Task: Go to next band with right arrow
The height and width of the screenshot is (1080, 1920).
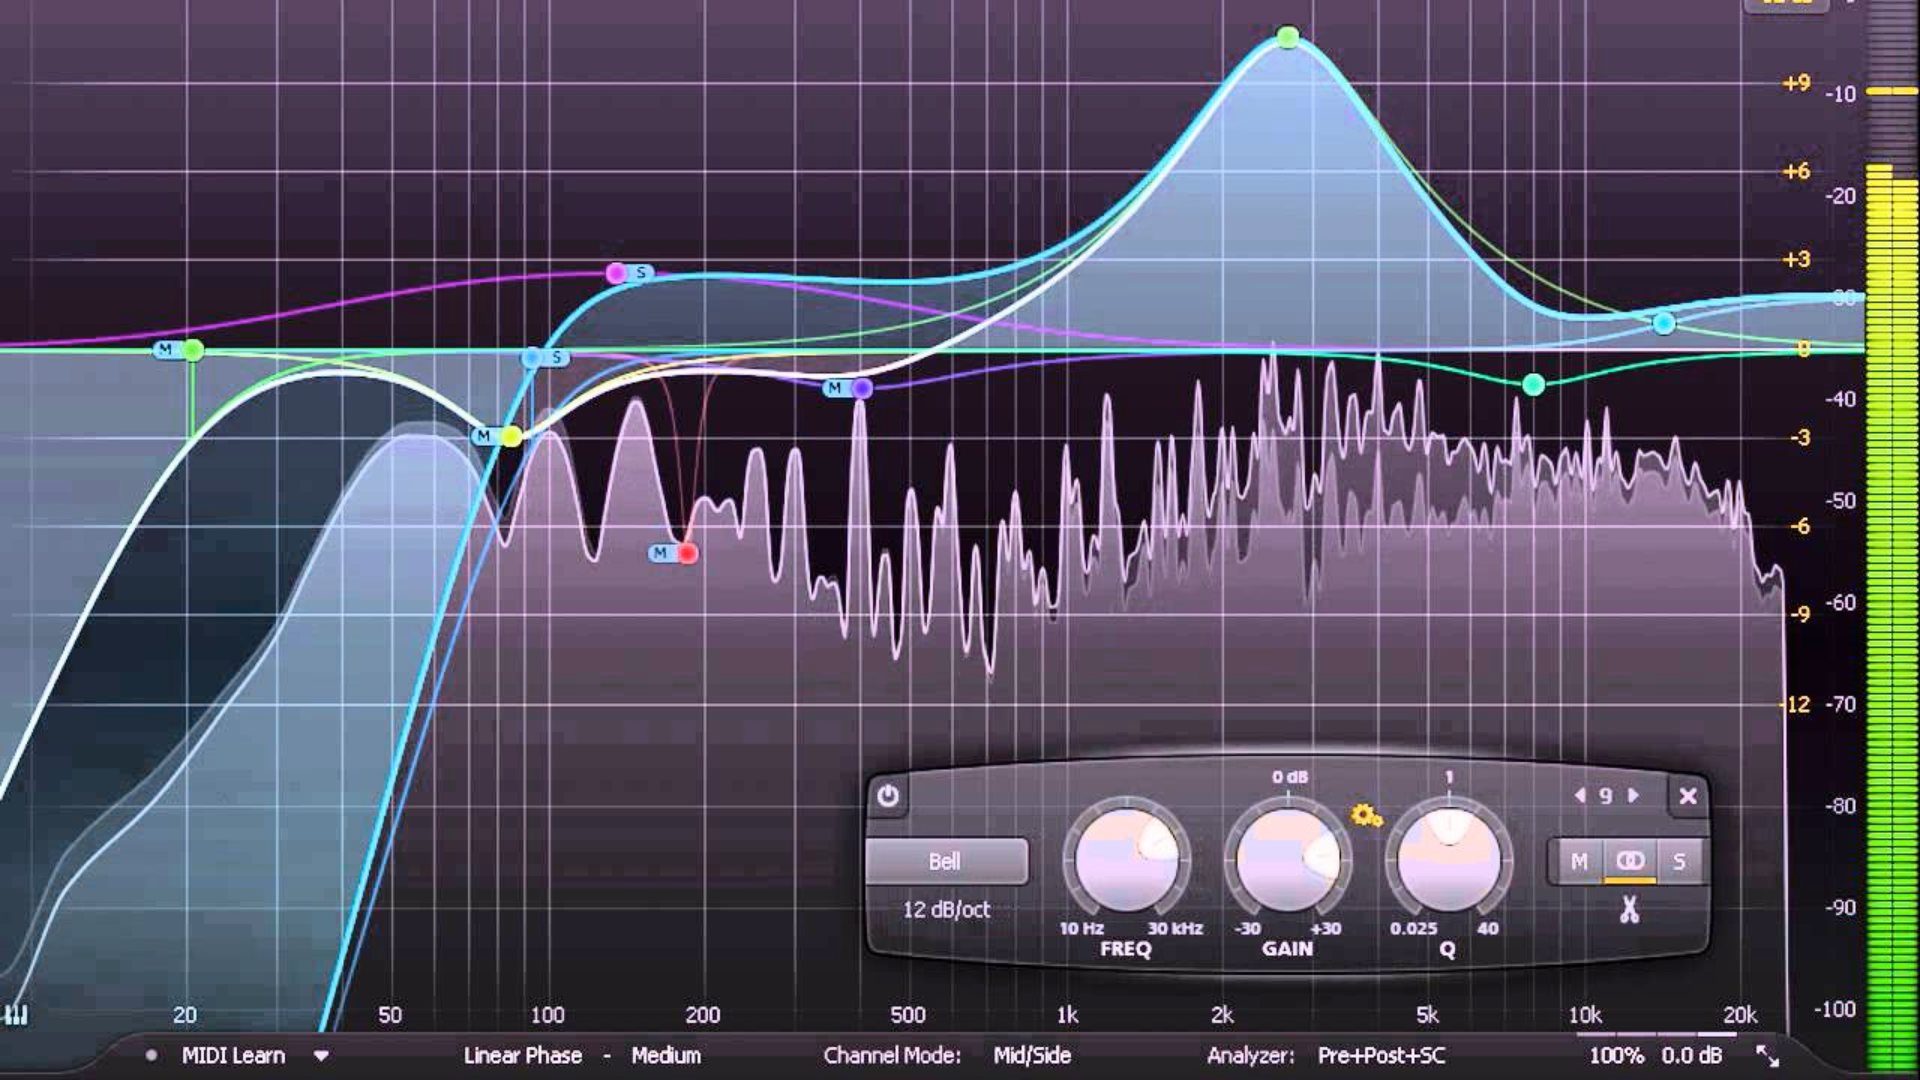Action: [x=1634, y=796]
